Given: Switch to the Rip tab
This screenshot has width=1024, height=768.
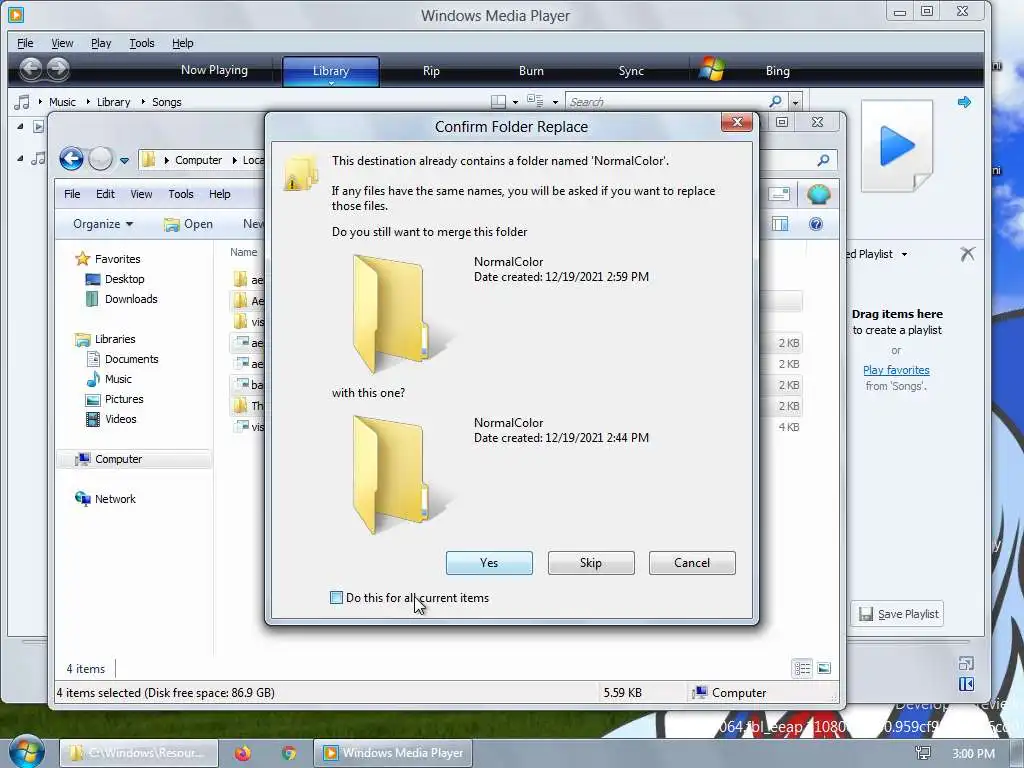Looking at the screenshot, I should (431, 71).
